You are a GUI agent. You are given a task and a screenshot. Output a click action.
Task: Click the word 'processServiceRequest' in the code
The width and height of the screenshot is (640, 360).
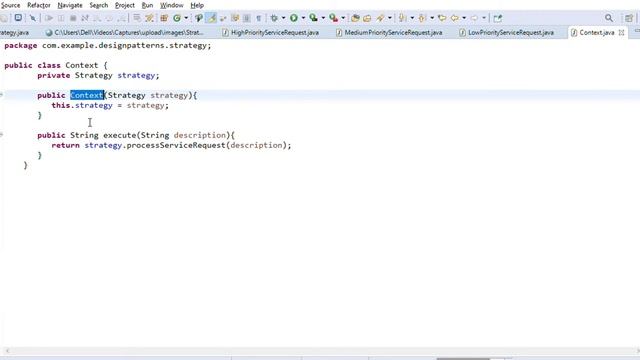point(176,145)
